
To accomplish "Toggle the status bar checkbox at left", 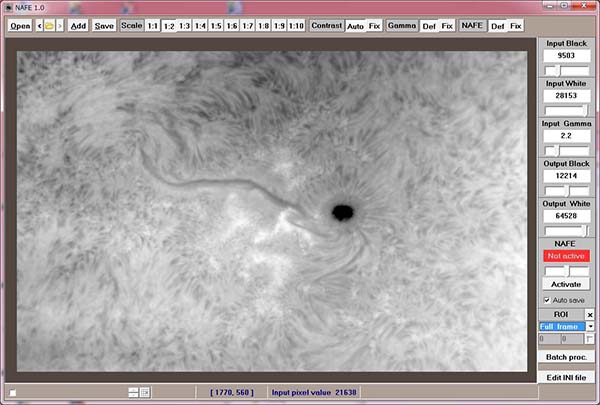I will point(13,393).
